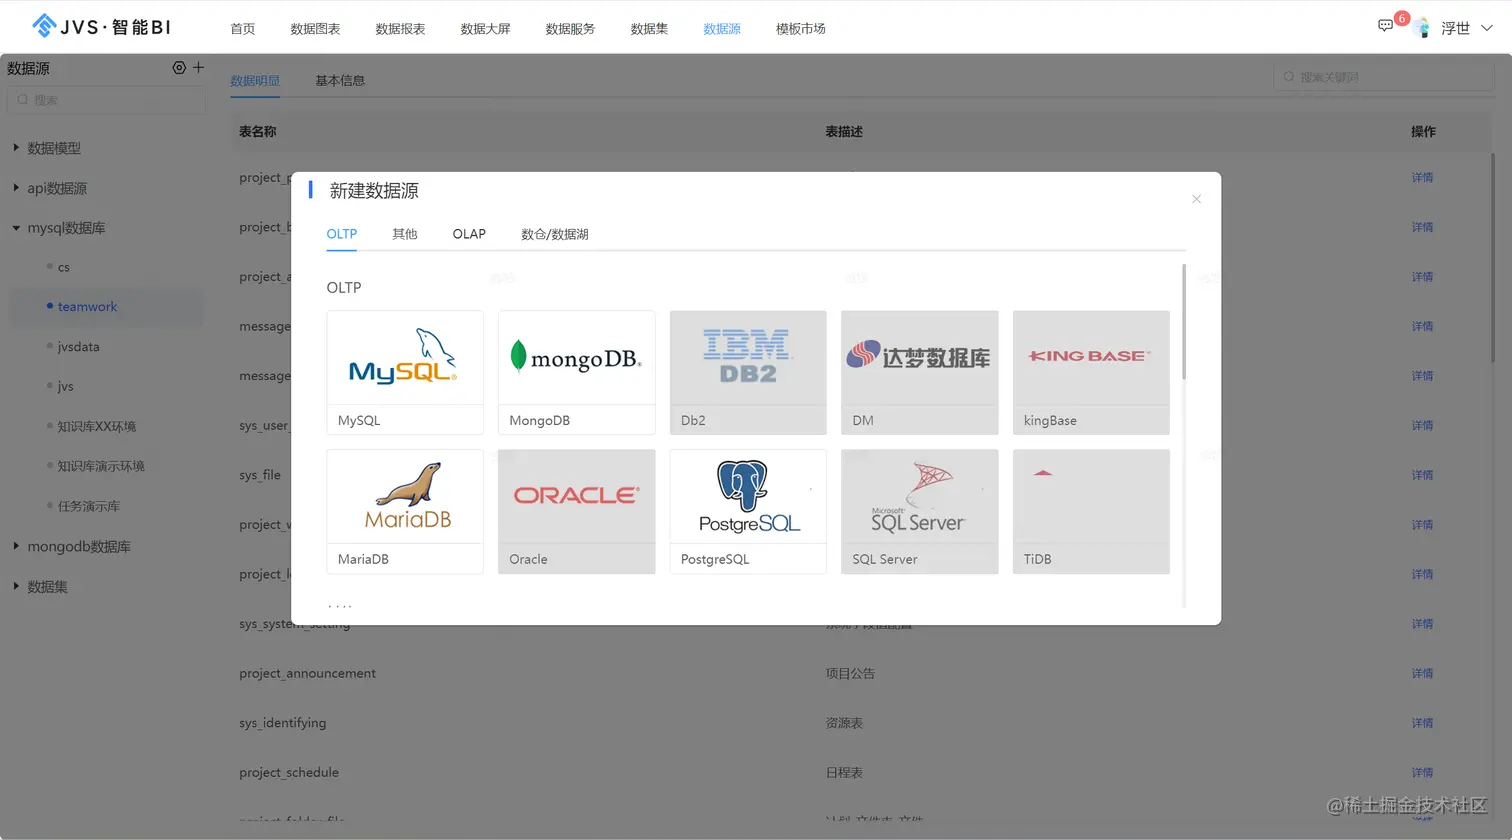This screenshot has width=1512, height=840.
Task: Open 数据报表 in top navigation
Action: pyautogui.click(x=400, y=29)
